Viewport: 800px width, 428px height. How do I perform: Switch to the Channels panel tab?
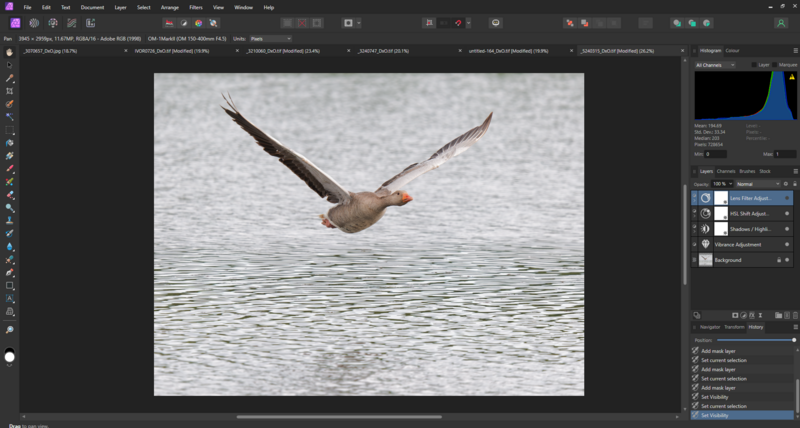click(726, 171)
